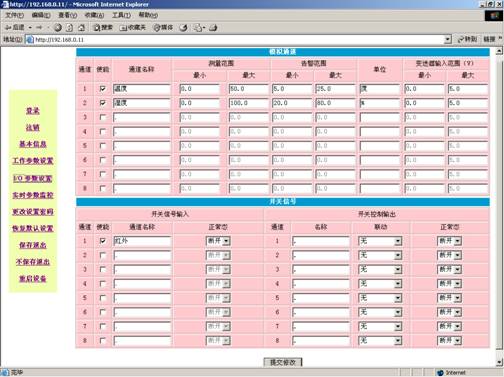
Task: Open the 文件(F) menu
Action: pyautogui.click(x=15, y=15)
